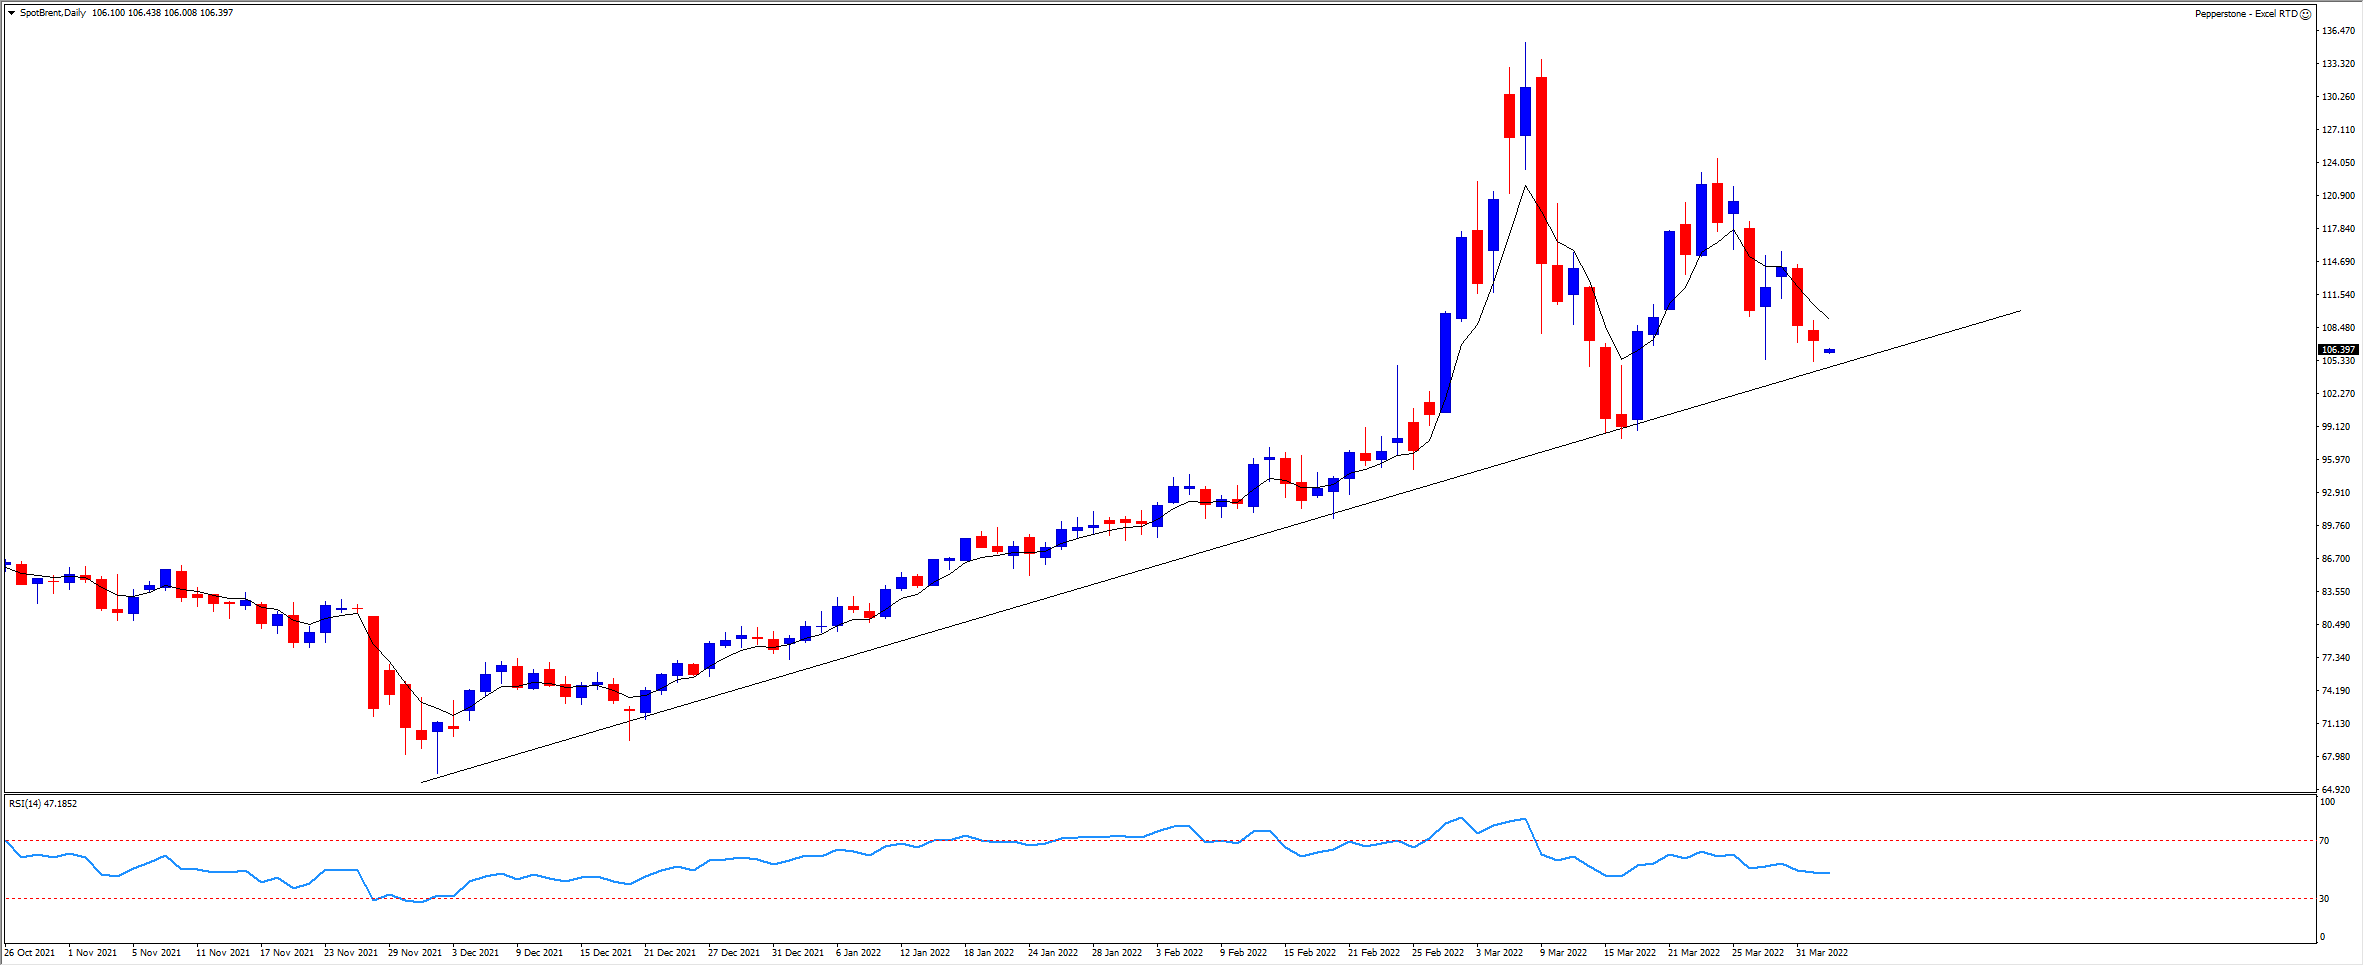This screenshot has width=2364, height=966.
Task: Click the 64.920 price axis label
Action: 2337,789
